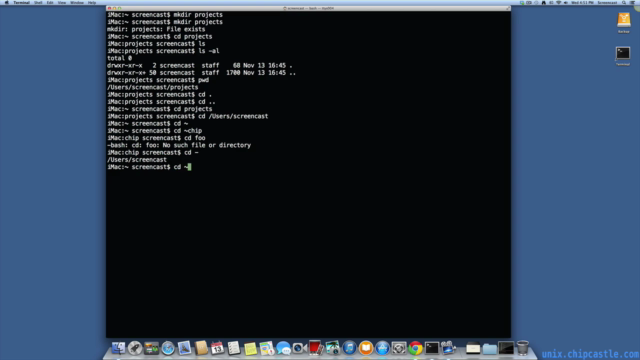Image resolution: width=640 pixels, height=360 pixels.
Task: Open FaceTime camera icon in Dock
Action: tap(300, 348)
